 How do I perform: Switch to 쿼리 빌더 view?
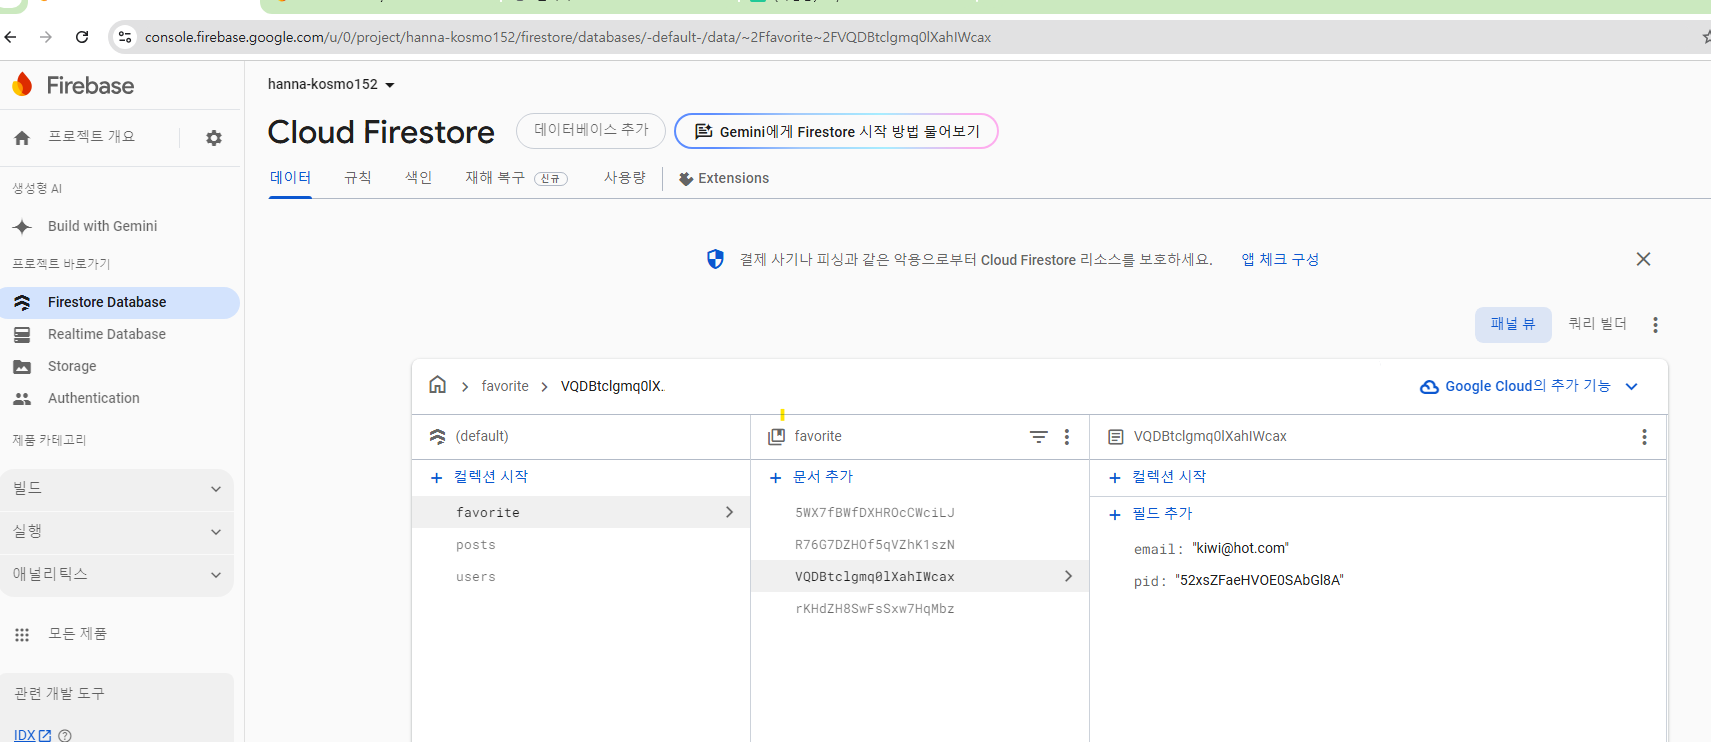pyautogui.click(x=1597, y=324)
